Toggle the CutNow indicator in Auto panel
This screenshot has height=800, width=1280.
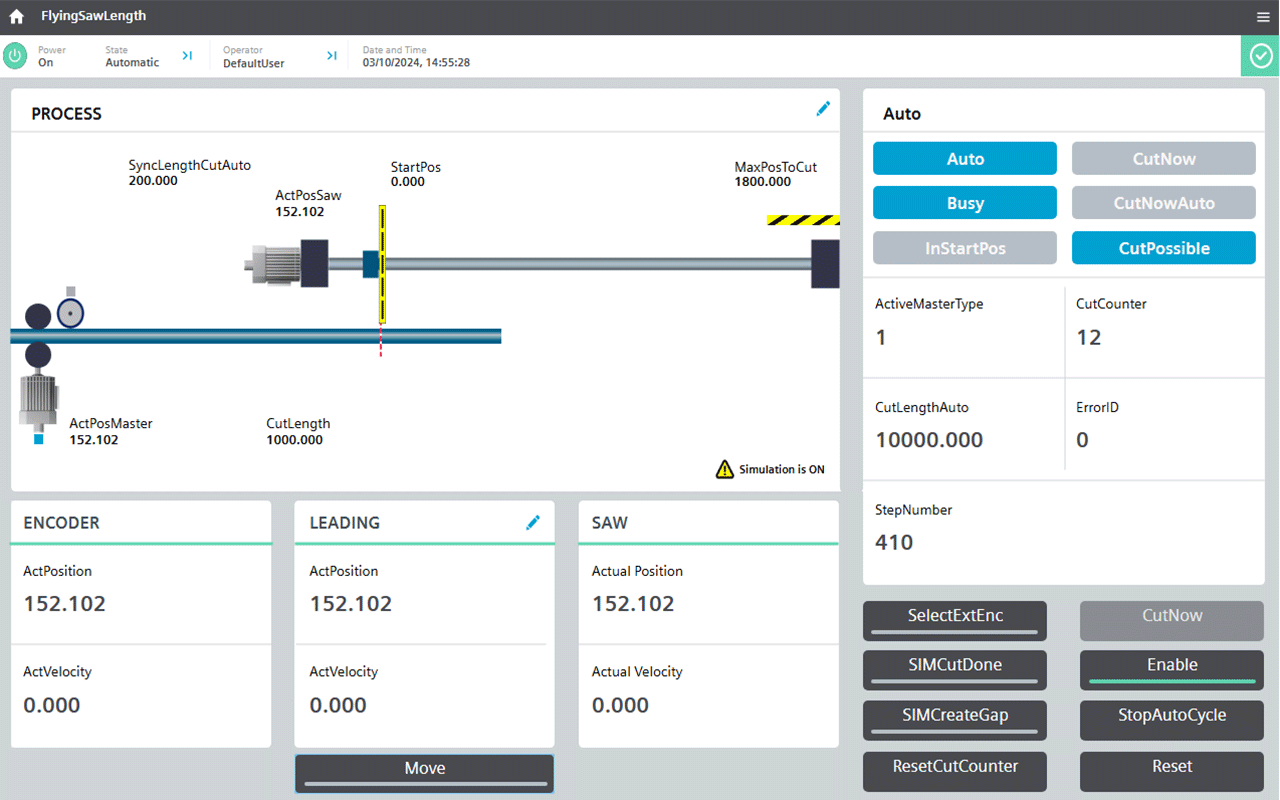click(x=1164, y=159)
